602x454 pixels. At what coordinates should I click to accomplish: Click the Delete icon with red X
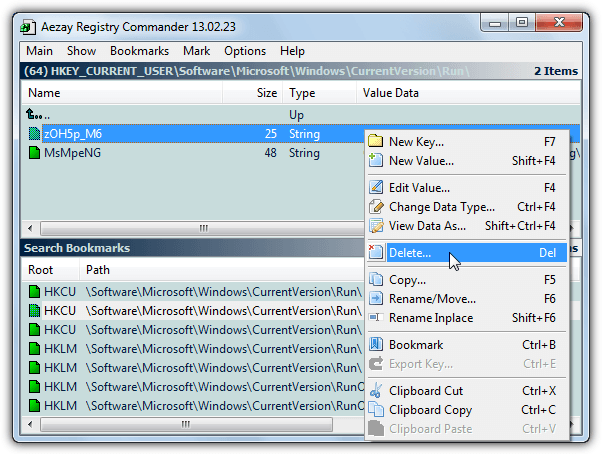(375, 252)
